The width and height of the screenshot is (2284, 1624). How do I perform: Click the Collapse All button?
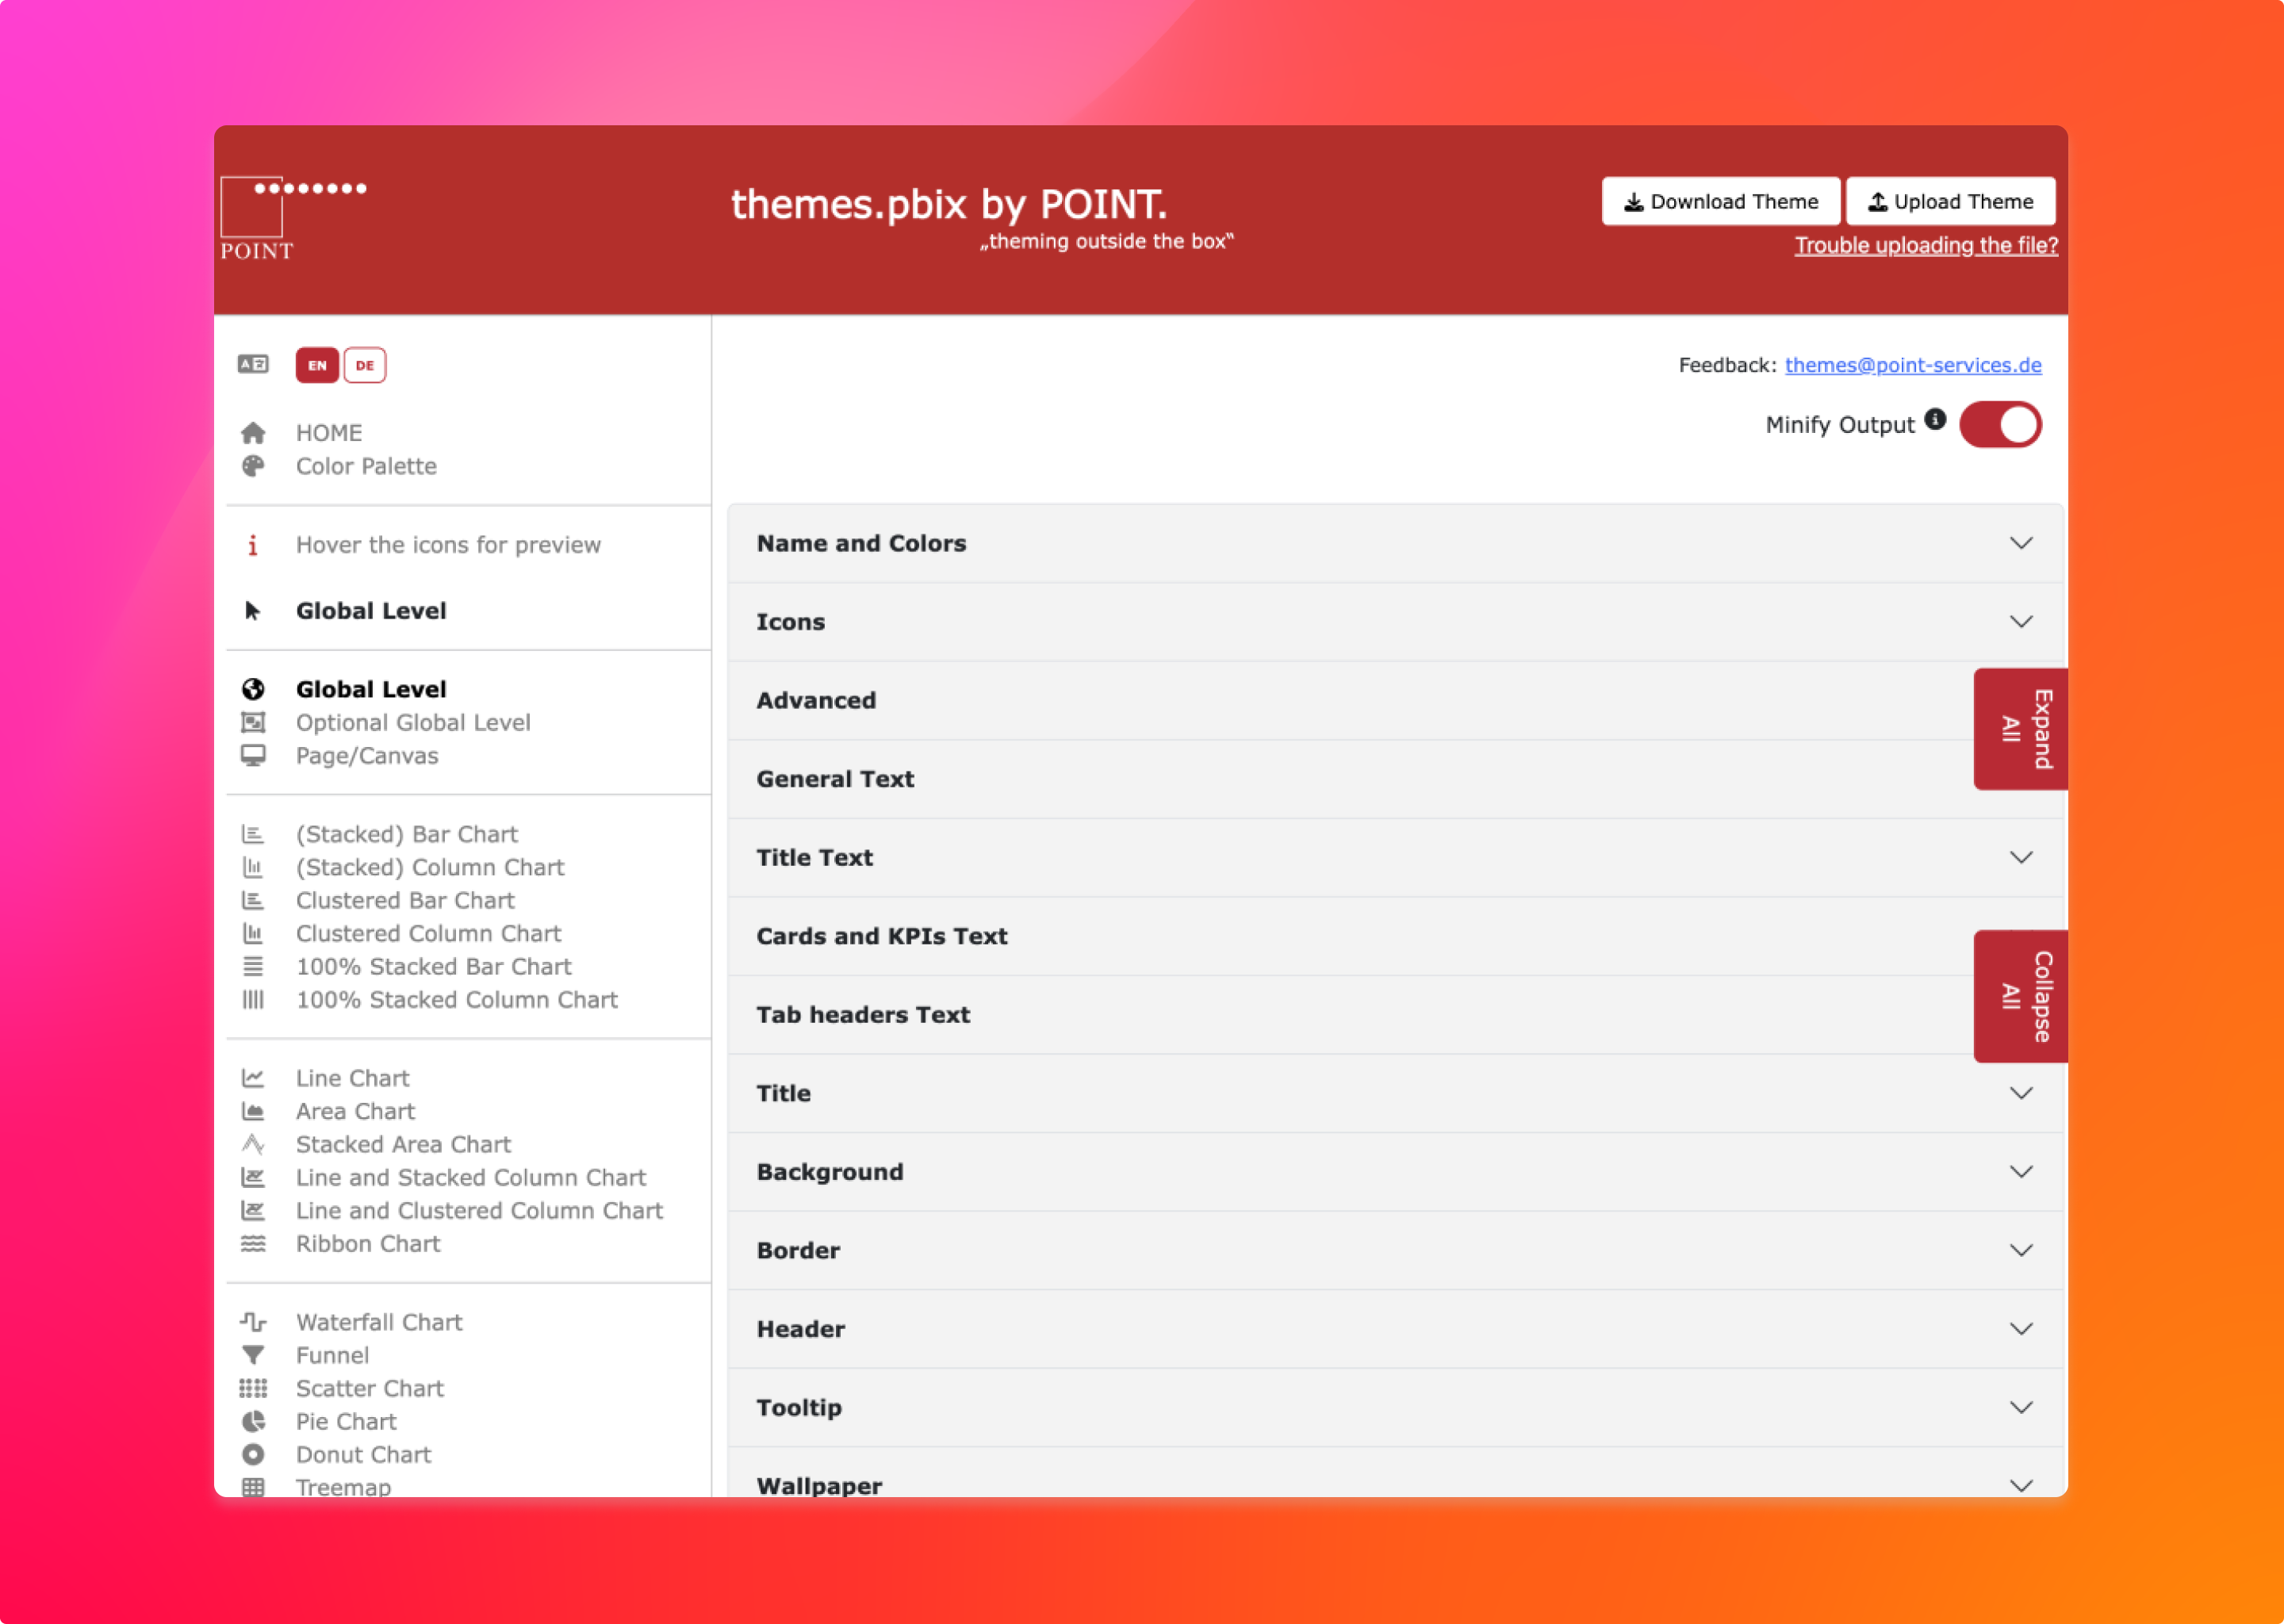point(2017,993)
